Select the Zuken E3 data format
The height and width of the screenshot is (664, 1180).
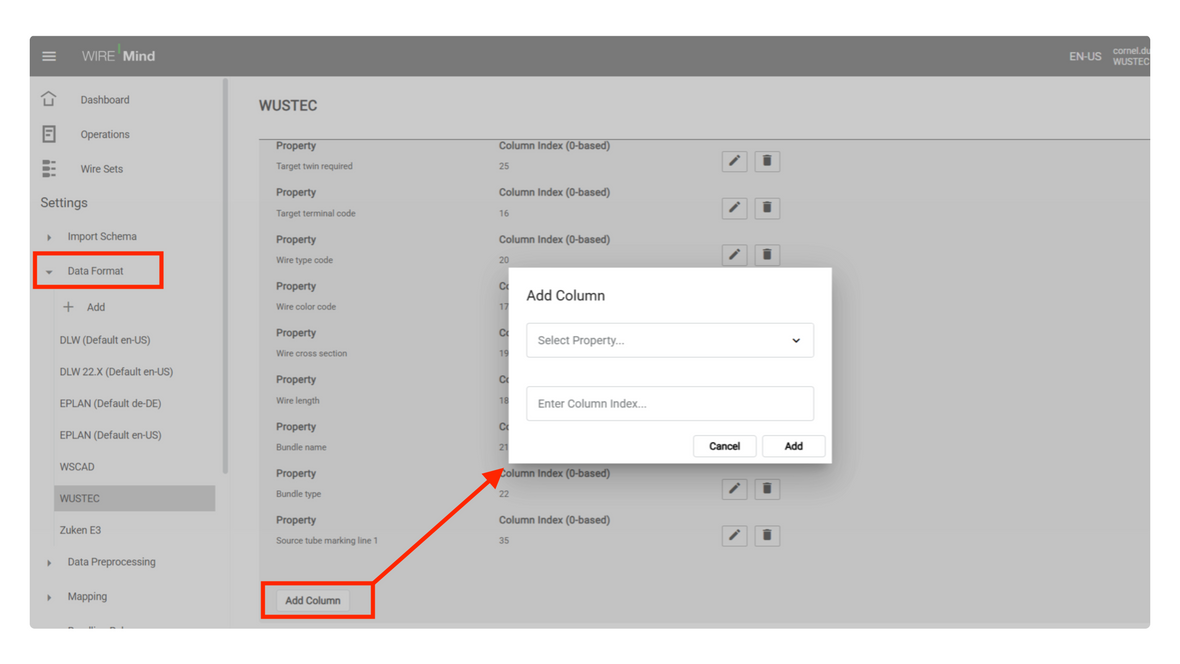[x=80, y=530]
